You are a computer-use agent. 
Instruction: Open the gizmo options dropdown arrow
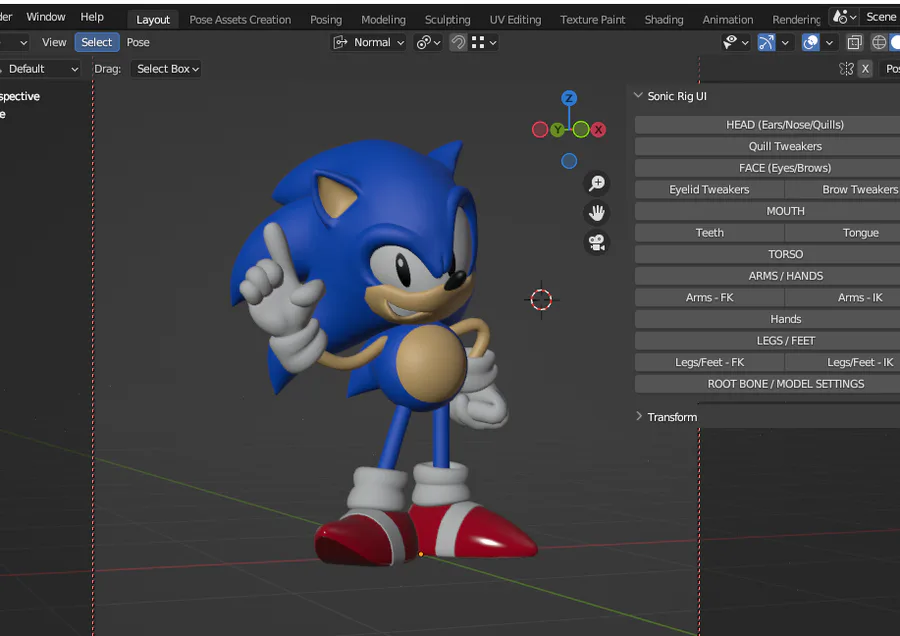pos(785,42)
